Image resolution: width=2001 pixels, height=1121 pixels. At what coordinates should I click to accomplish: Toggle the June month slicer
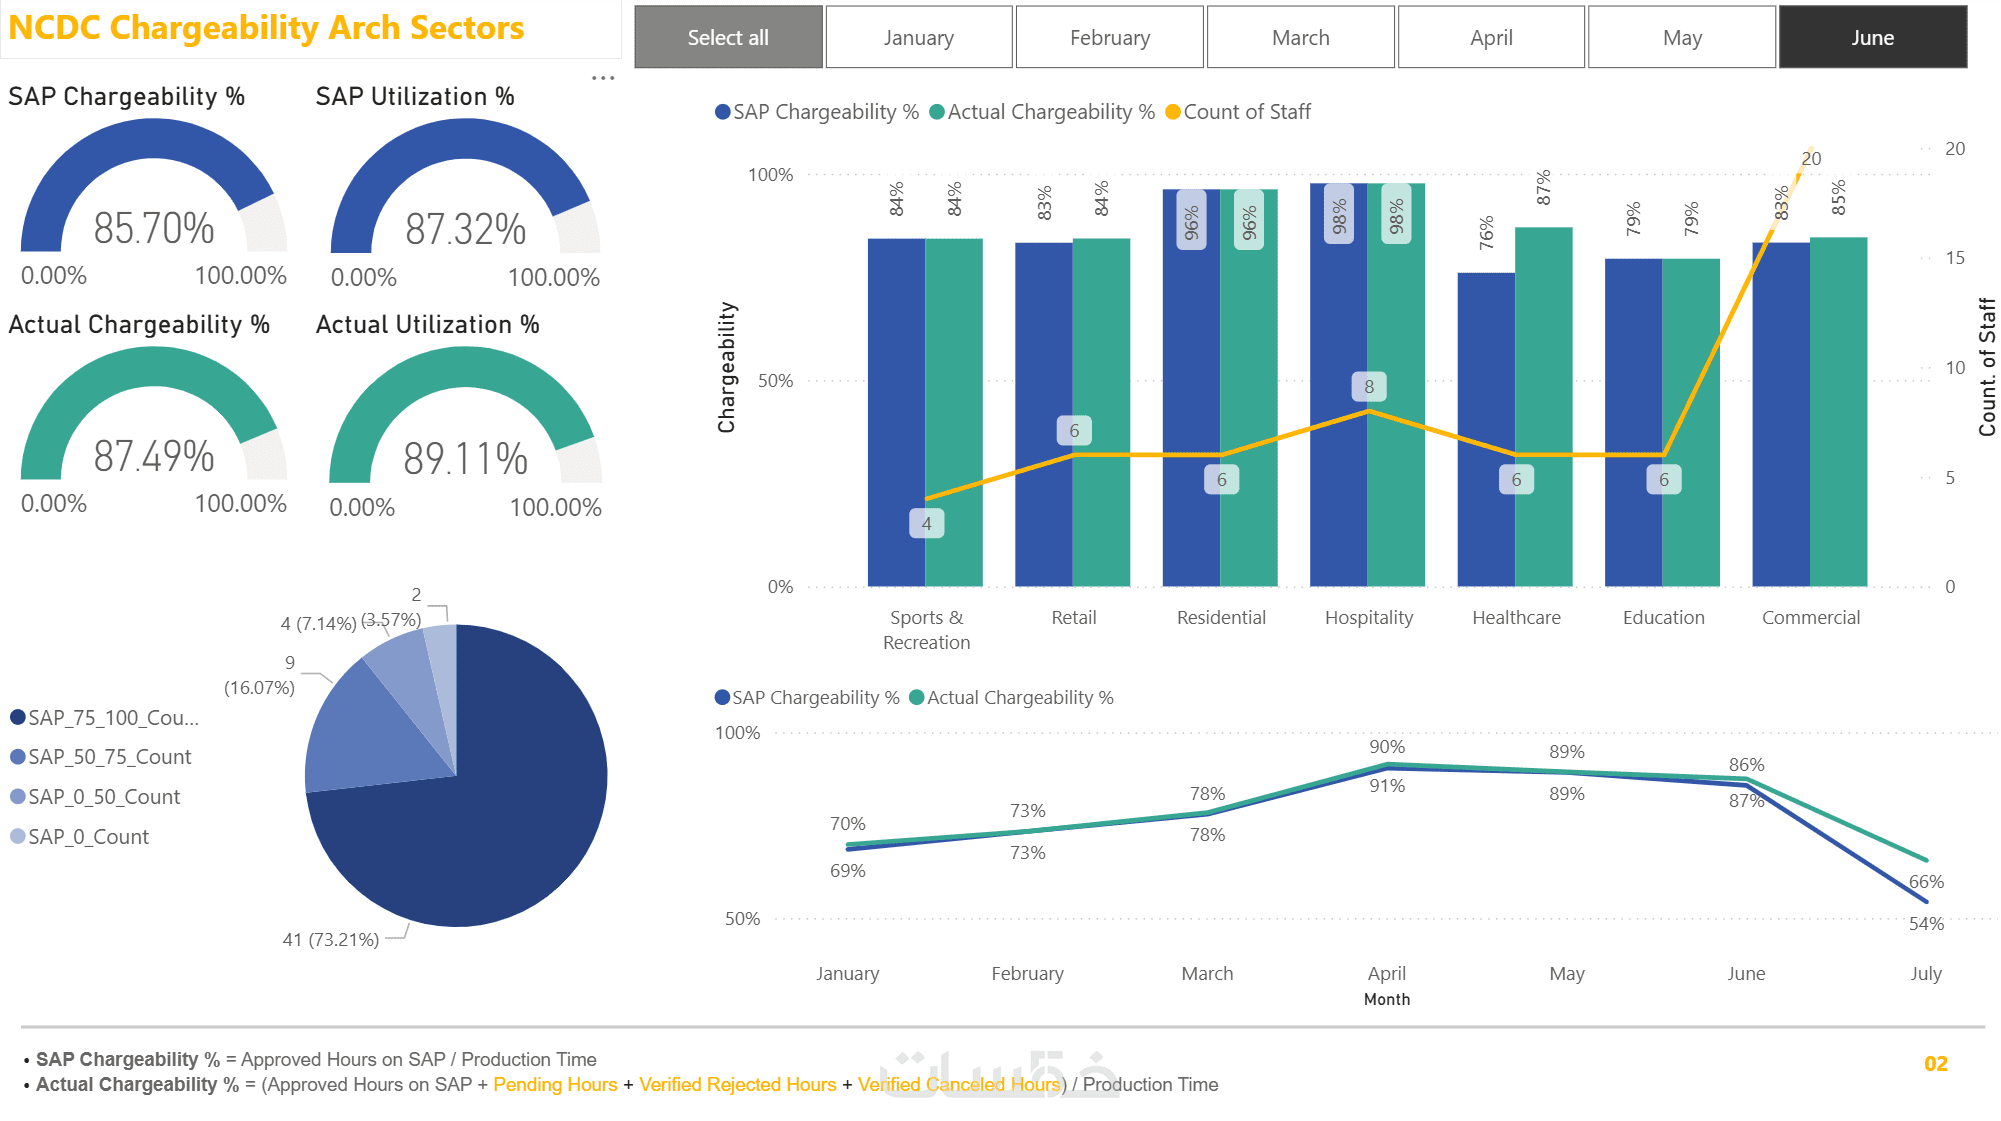tap(1872, 38)
